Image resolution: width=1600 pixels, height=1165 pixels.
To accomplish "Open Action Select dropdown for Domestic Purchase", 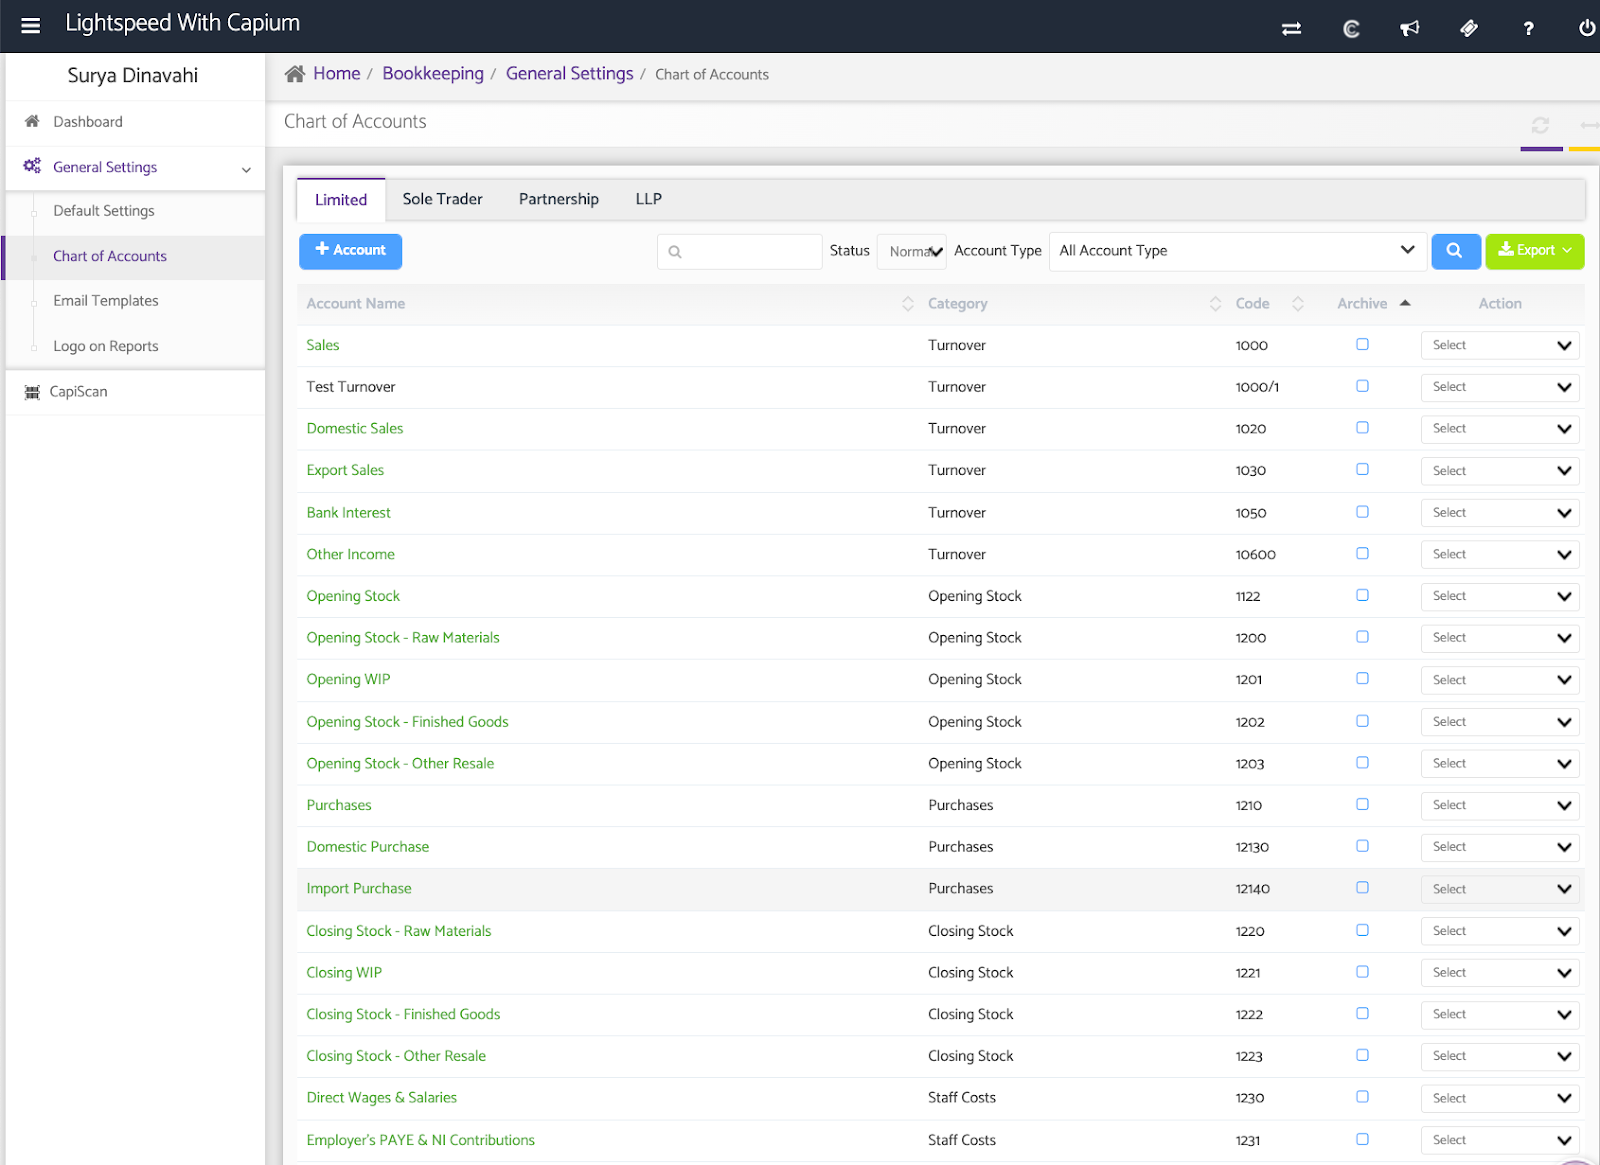I will pos(1500,847).
